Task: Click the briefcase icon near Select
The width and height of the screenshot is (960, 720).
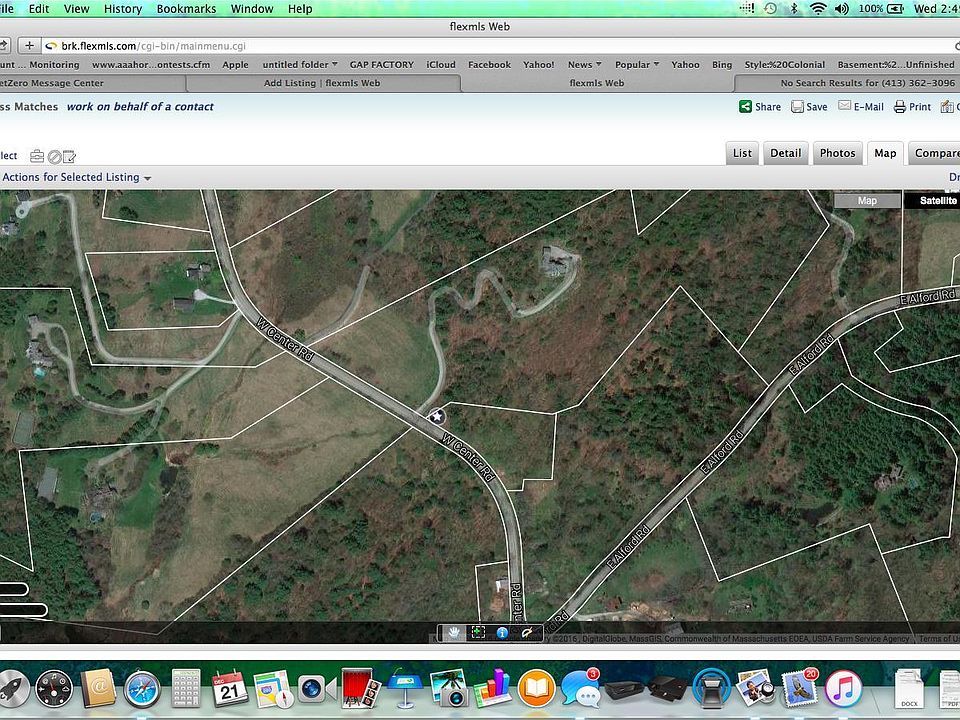Action: coord(37,156)
